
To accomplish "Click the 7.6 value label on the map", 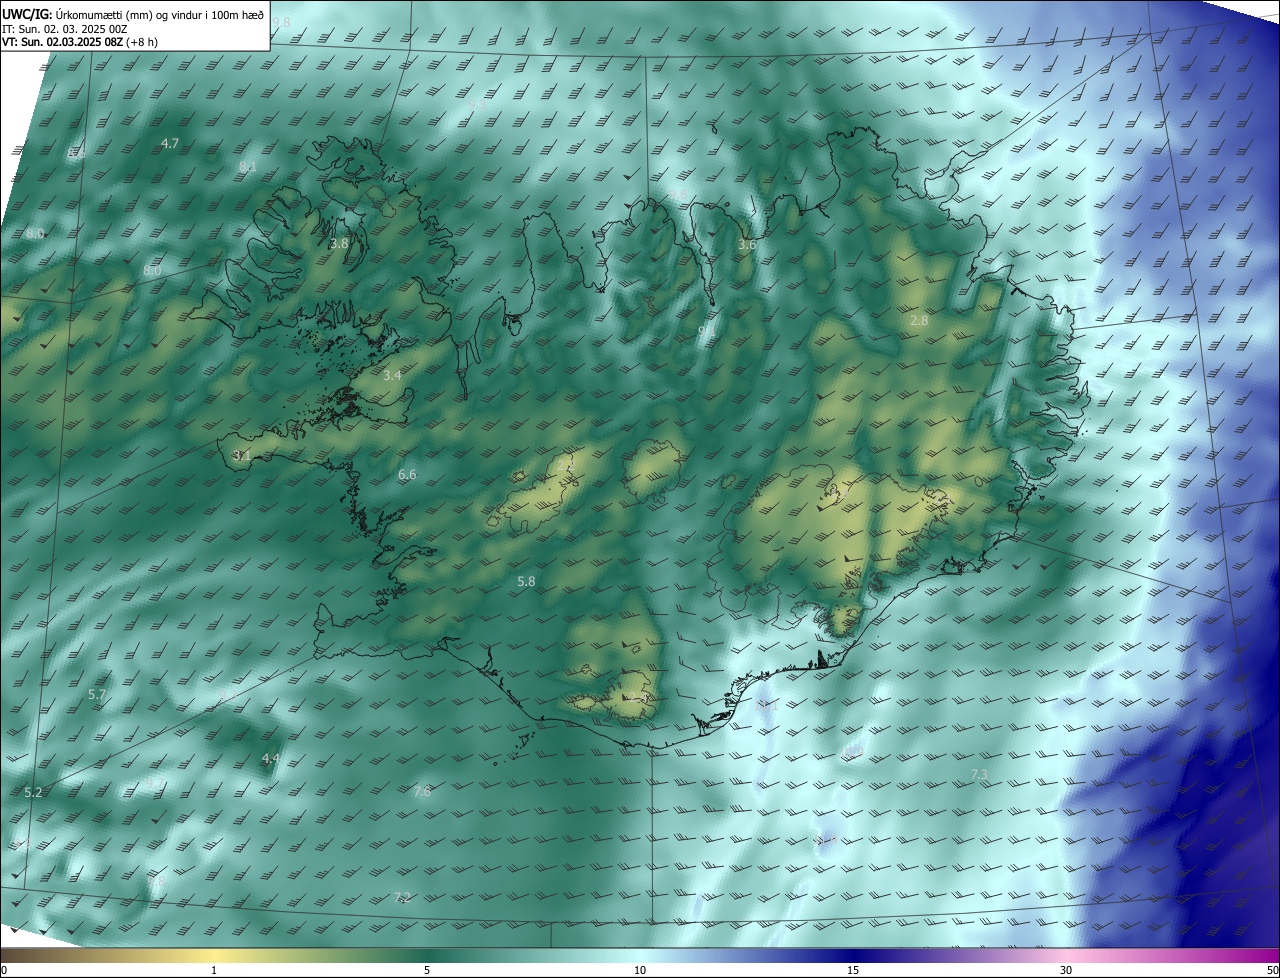I will [421, 792].
